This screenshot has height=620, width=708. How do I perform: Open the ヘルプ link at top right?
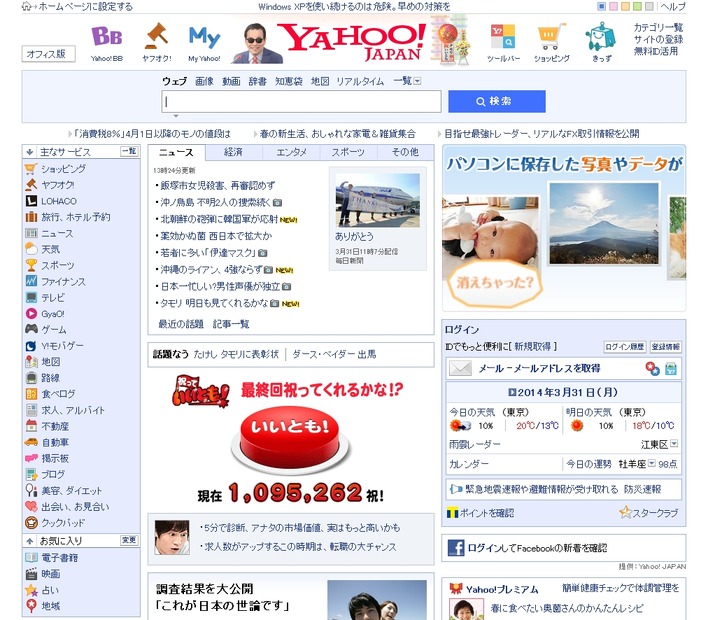tap(673, 6)
